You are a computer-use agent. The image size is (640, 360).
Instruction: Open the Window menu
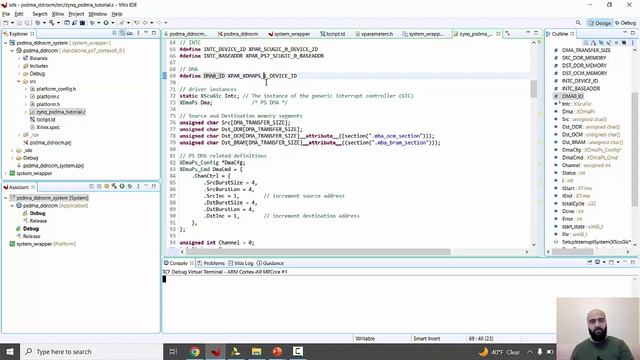(x=97, y=14)
